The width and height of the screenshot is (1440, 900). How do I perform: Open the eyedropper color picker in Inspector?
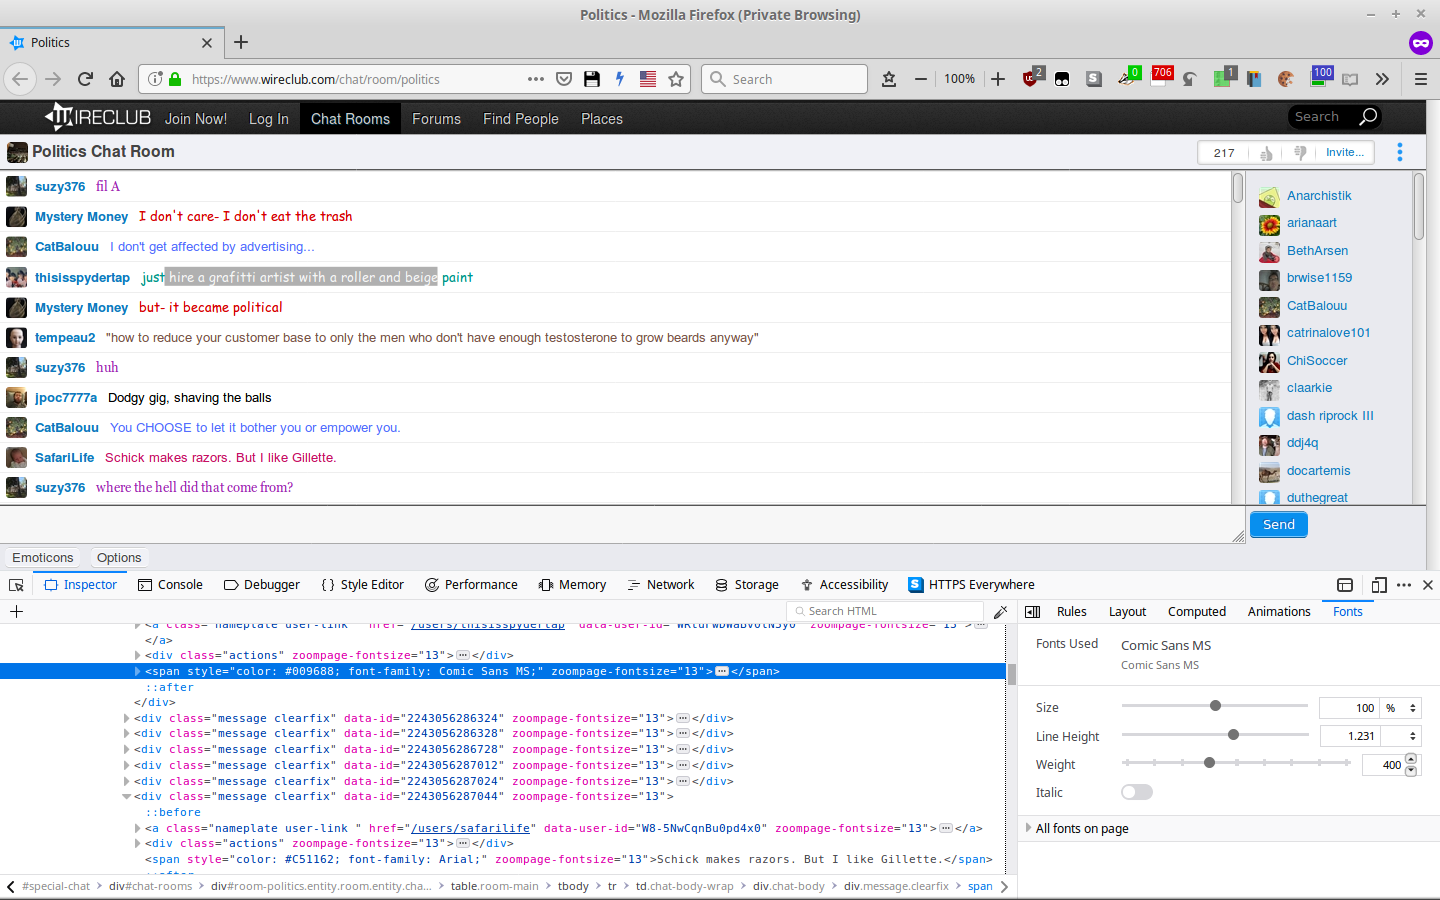pos(1000,612)
